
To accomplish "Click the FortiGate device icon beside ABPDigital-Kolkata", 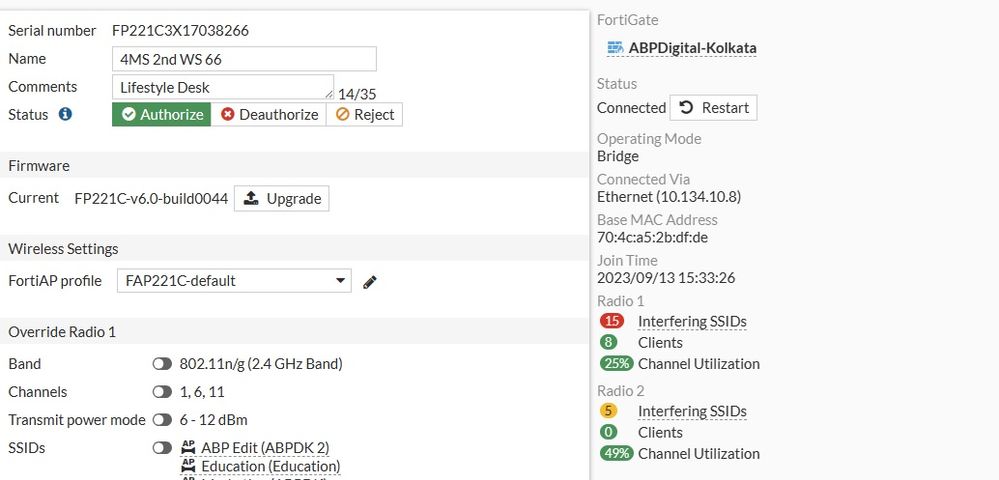I will [x=614, y=48].
